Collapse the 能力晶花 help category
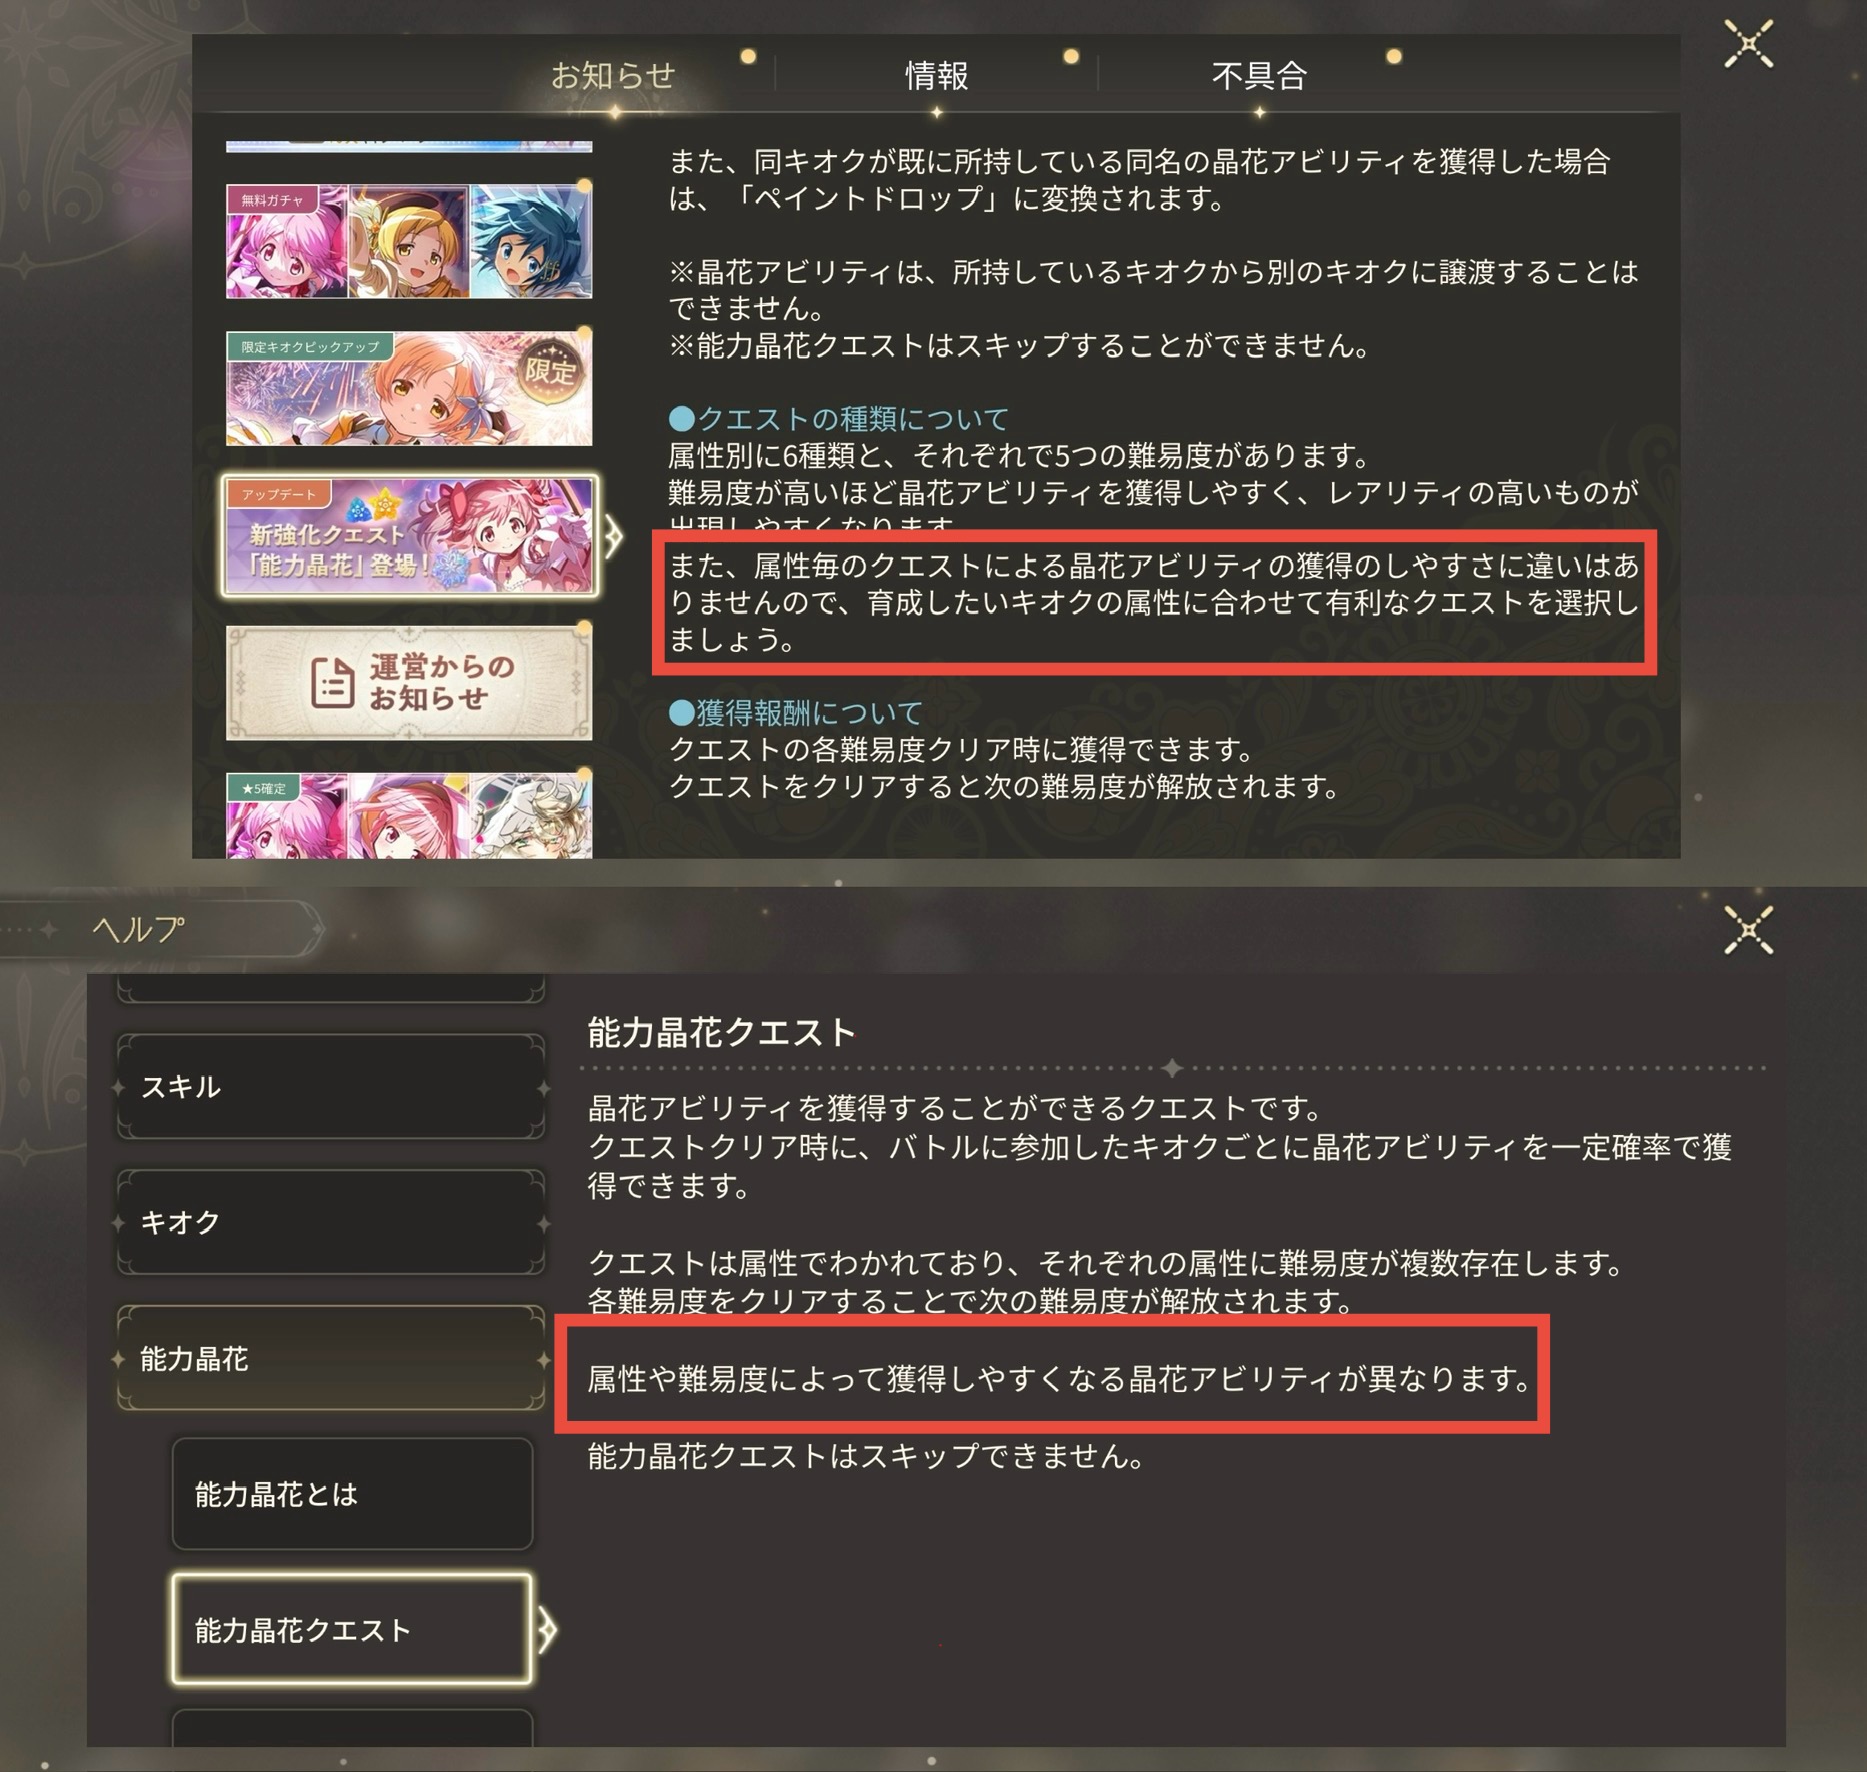The width and height of the screenshot is (1867, 1772). [331, 1358]
